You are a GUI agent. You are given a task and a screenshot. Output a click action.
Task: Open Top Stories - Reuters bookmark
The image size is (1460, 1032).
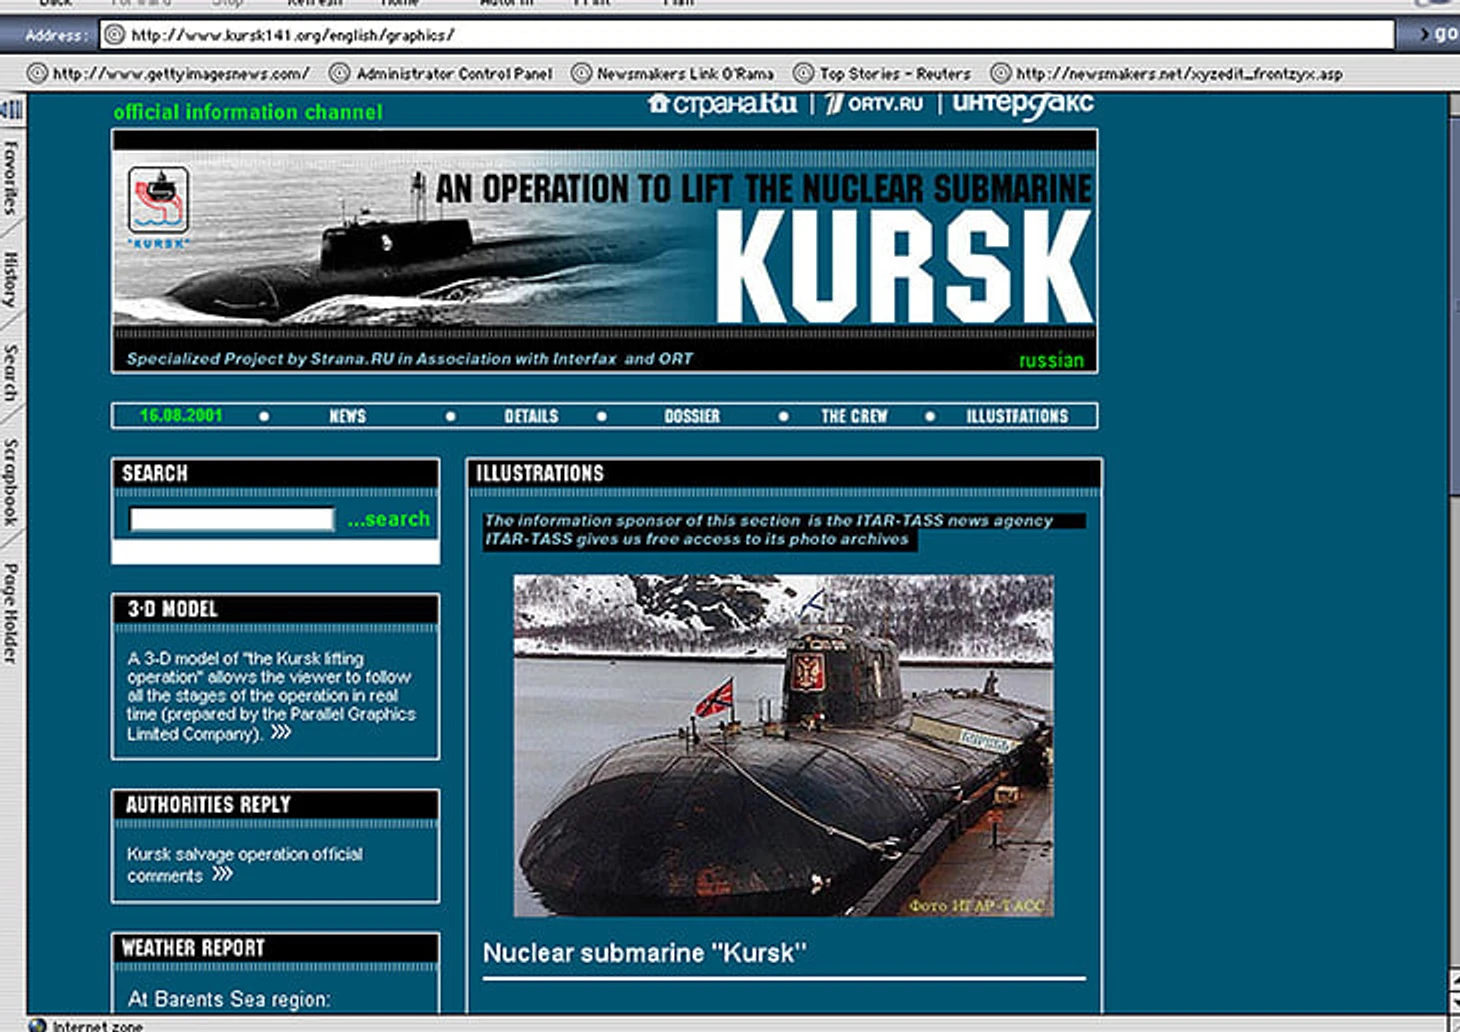(x=895, y=73)
